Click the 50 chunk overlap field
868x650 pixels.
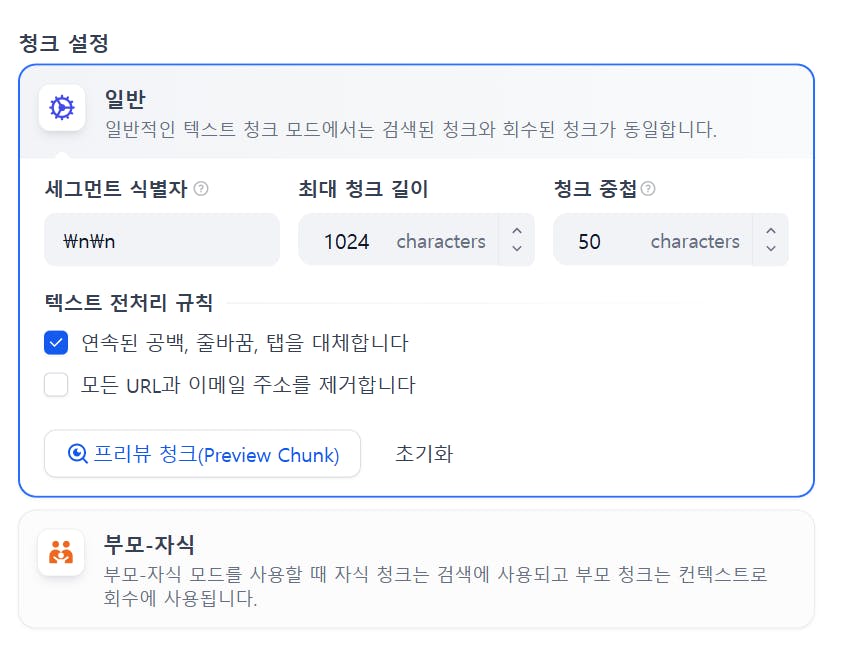[590, 241]
